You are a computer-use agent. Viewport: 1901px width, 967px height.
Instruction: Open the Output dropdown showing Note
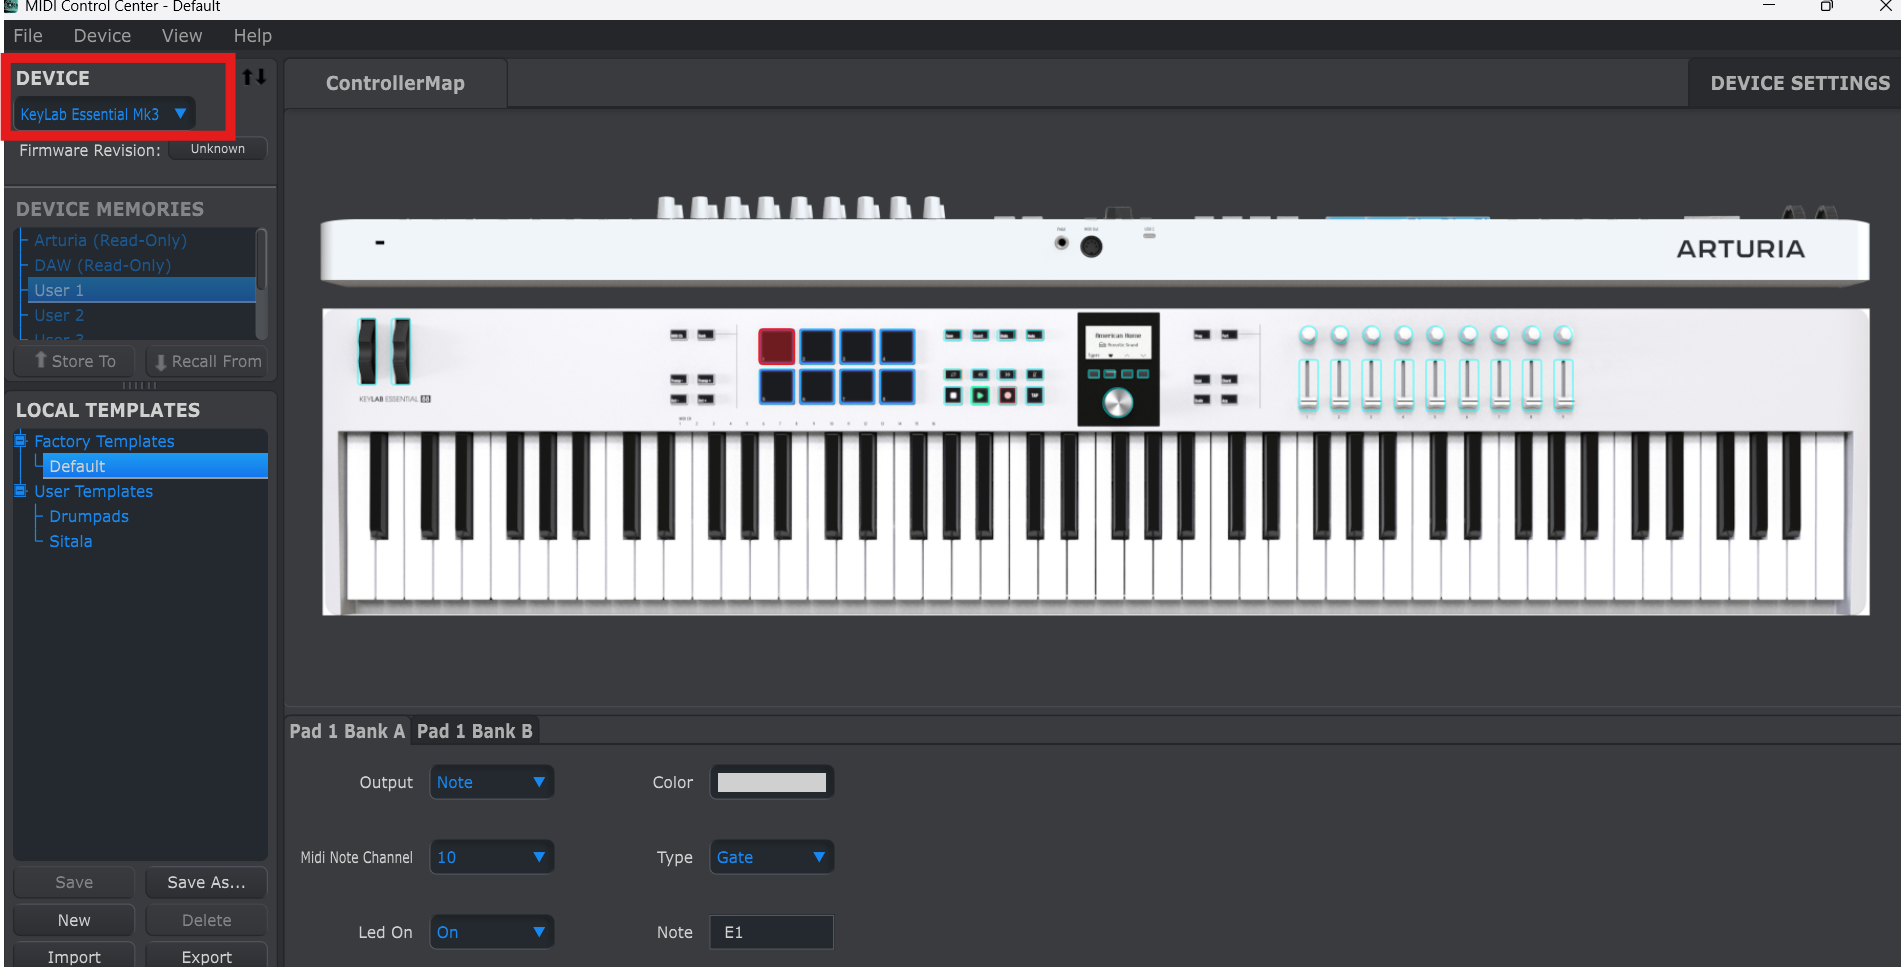tap(491, 782)
